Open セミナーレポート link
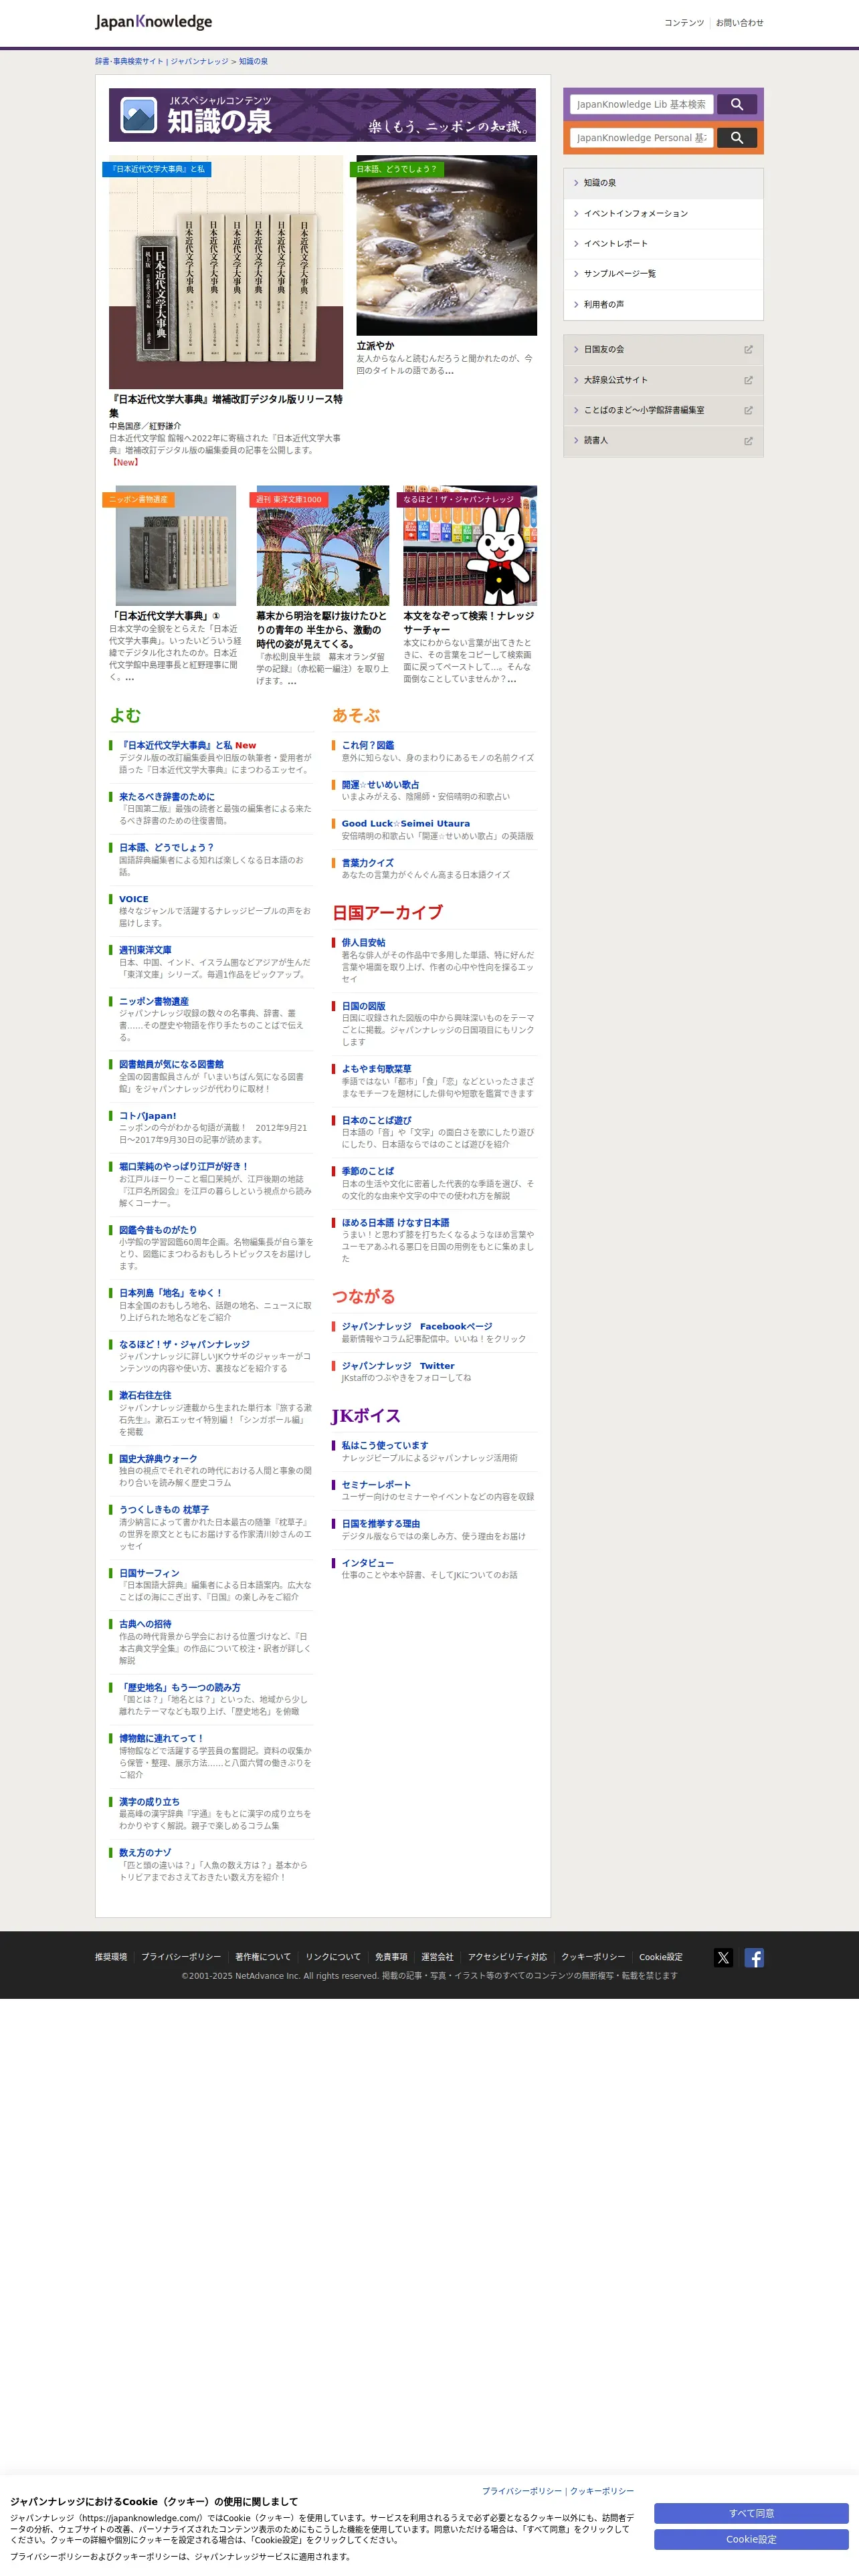 tap(376, 1485)
